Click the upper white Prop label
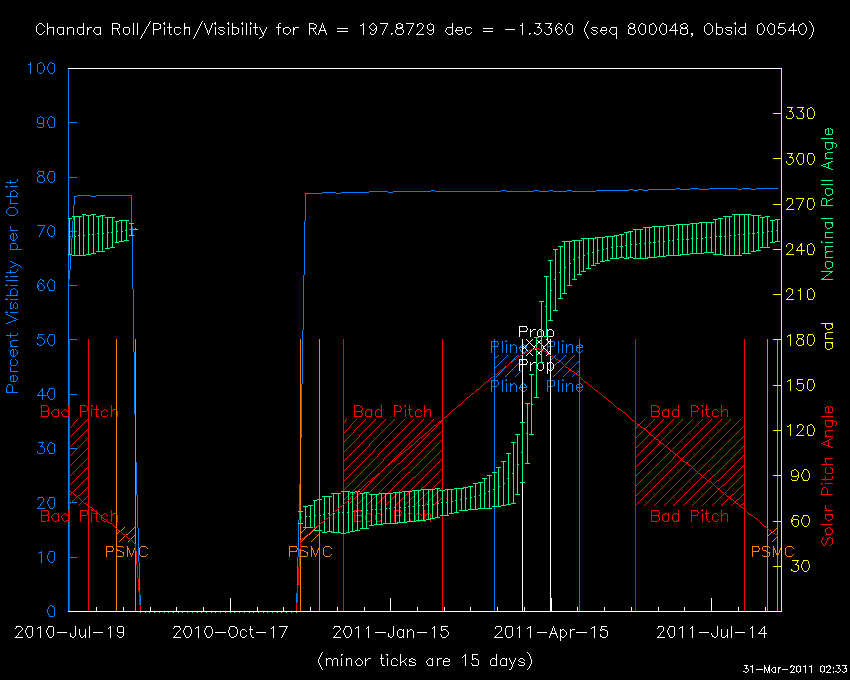 [x=536, y=332]
